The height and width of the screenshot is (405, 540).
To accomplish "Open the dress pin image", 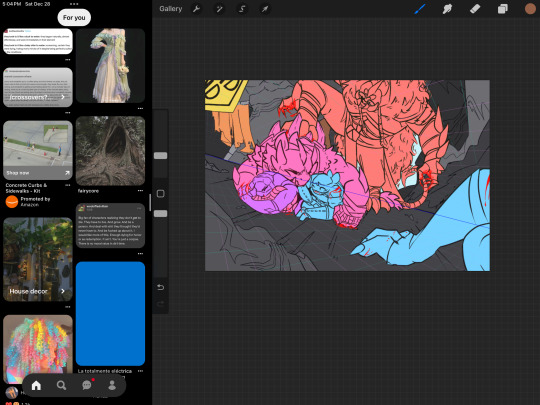I will pos(110,65).
